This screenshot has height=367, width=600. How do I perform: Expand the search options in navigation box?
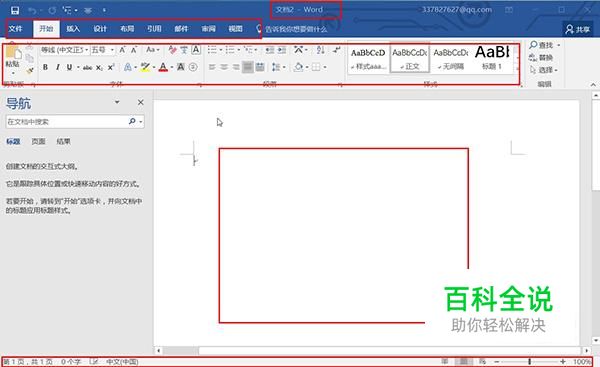[x=141, y=122]
